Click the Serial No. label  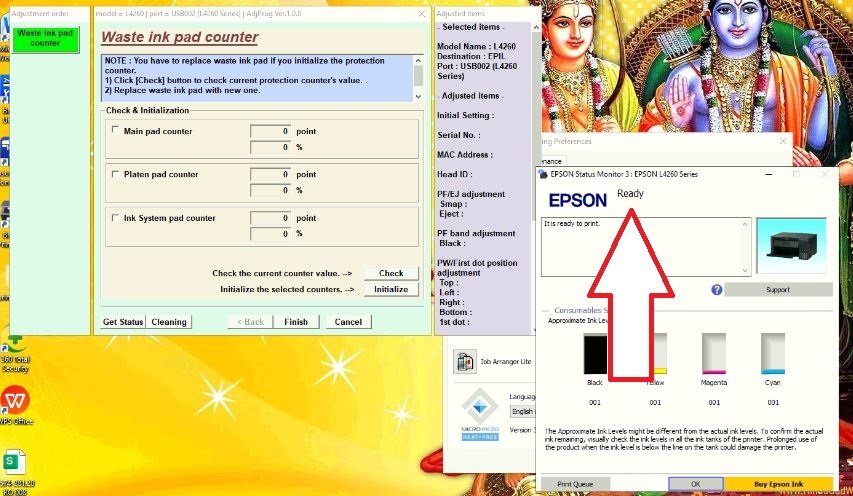(459, 135)
